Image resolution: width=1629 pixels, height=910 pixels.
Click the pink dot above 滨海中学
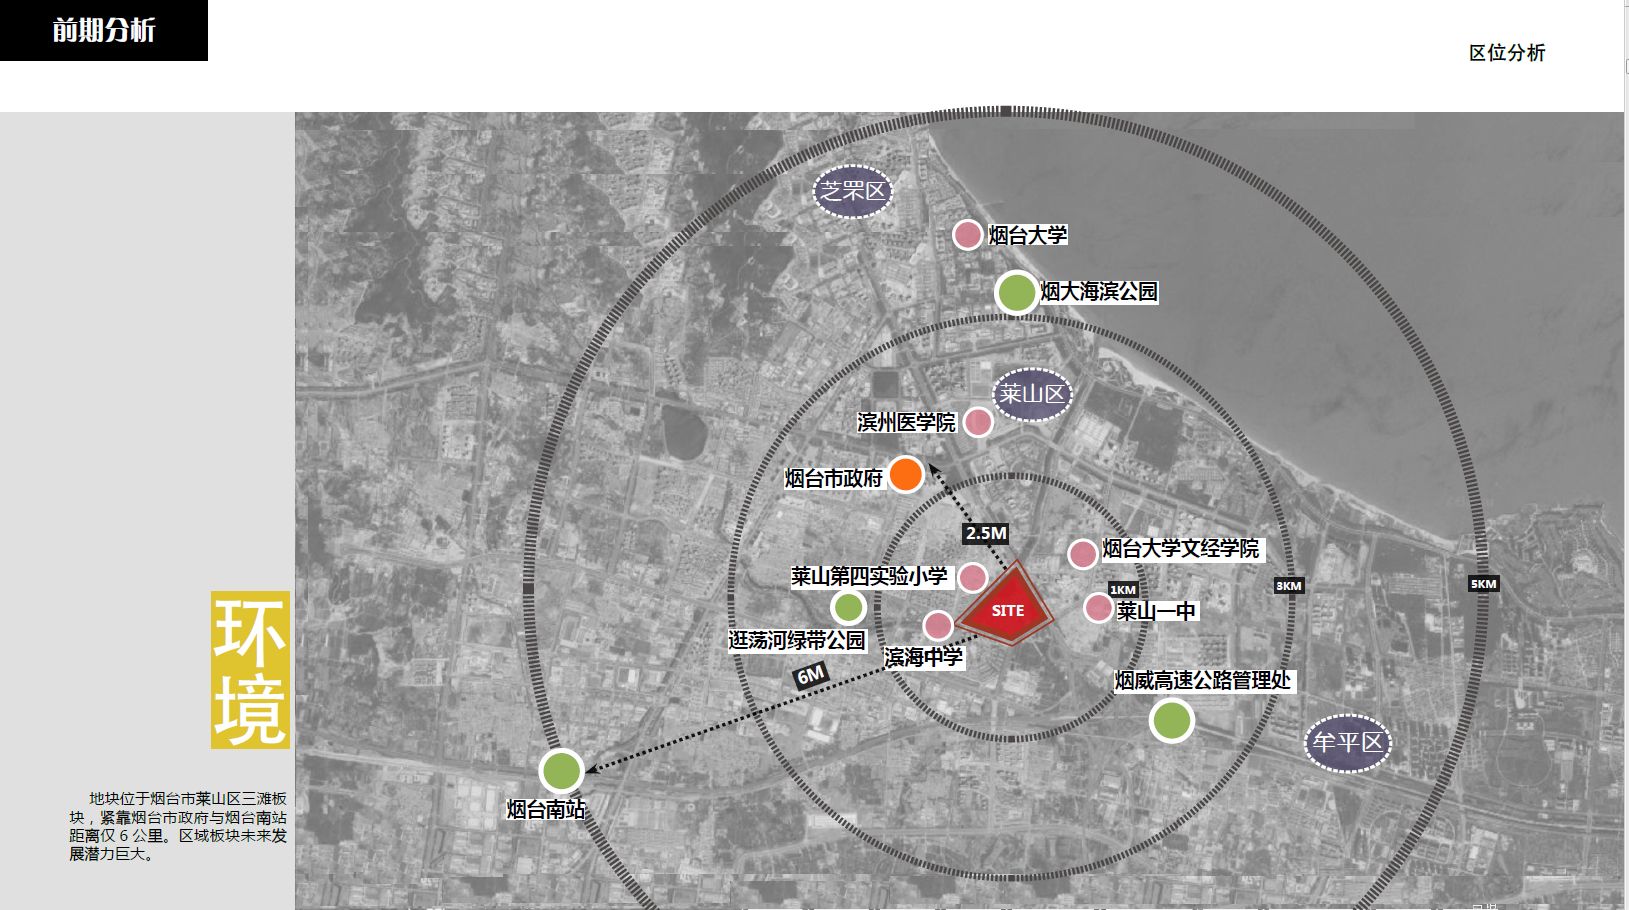pos(938,626)
